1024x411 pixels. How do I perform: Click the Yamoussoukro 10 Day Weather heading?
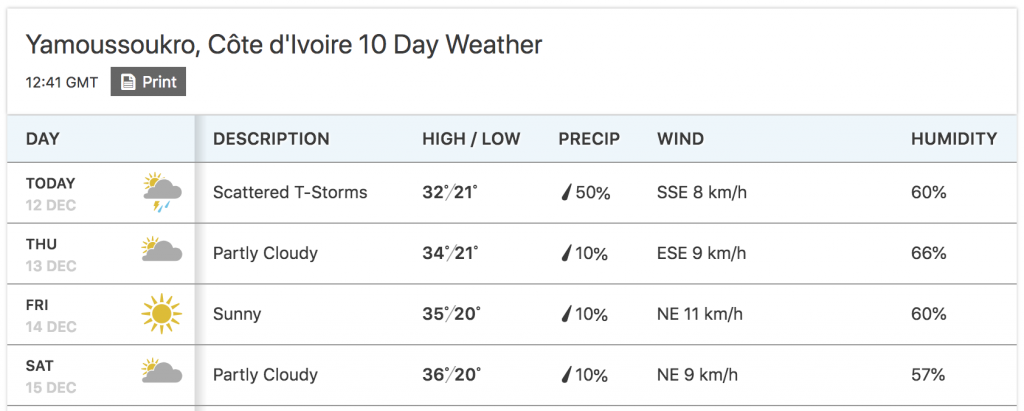[283, 45]
